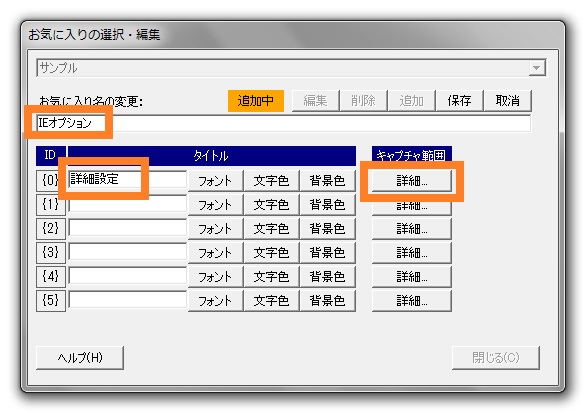This screenshot has width=586, height=413.
Task: Open 詳細... capture range for row {3}
Action: click(x=411, y=253)
